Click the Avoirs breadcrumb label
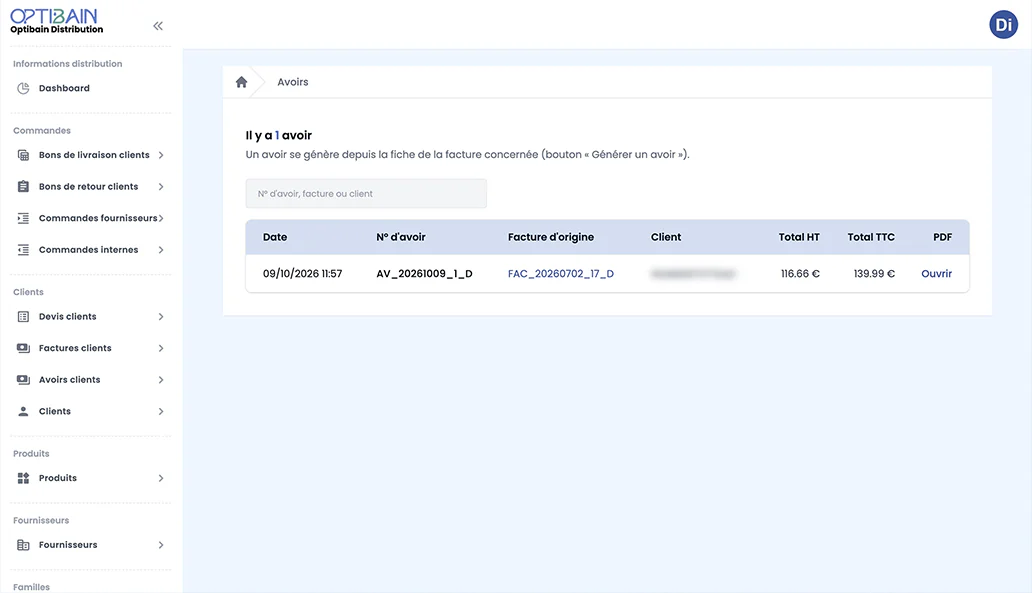 (293, 82)
